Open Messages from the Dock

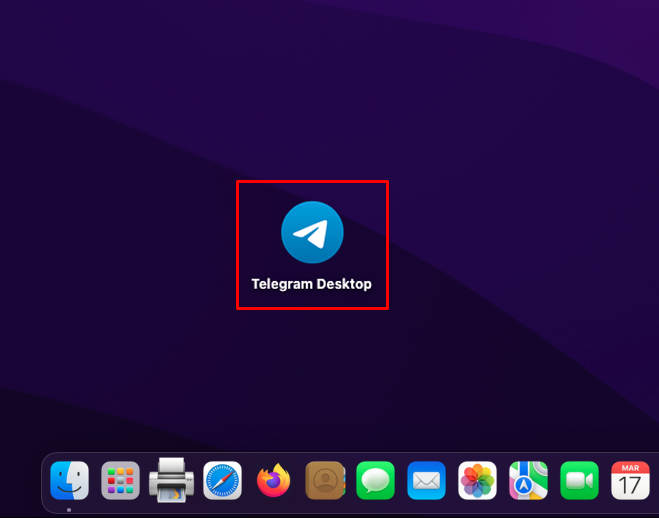click(x=375, y=481)
